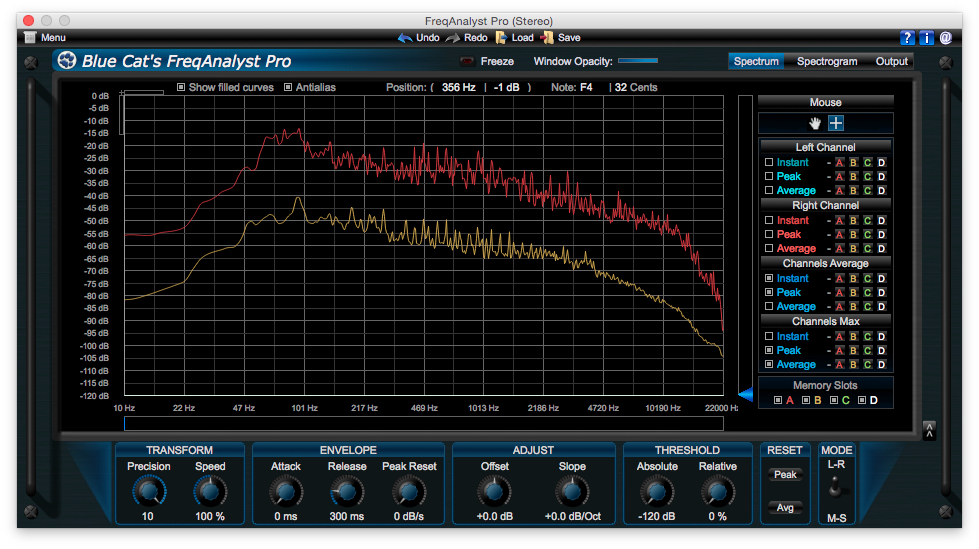Click the Redo text button
This screenshot has height=549, width=979.
(476, 37)
